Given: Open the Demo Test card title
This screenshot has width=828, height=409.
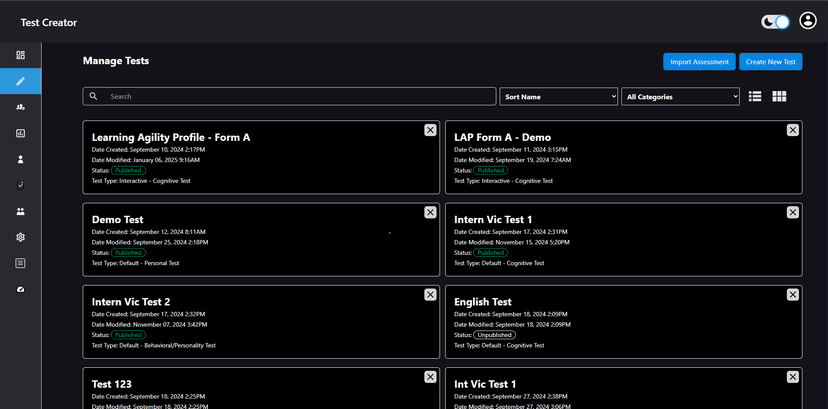Looking at the screenshot, I should click(117, 220).
